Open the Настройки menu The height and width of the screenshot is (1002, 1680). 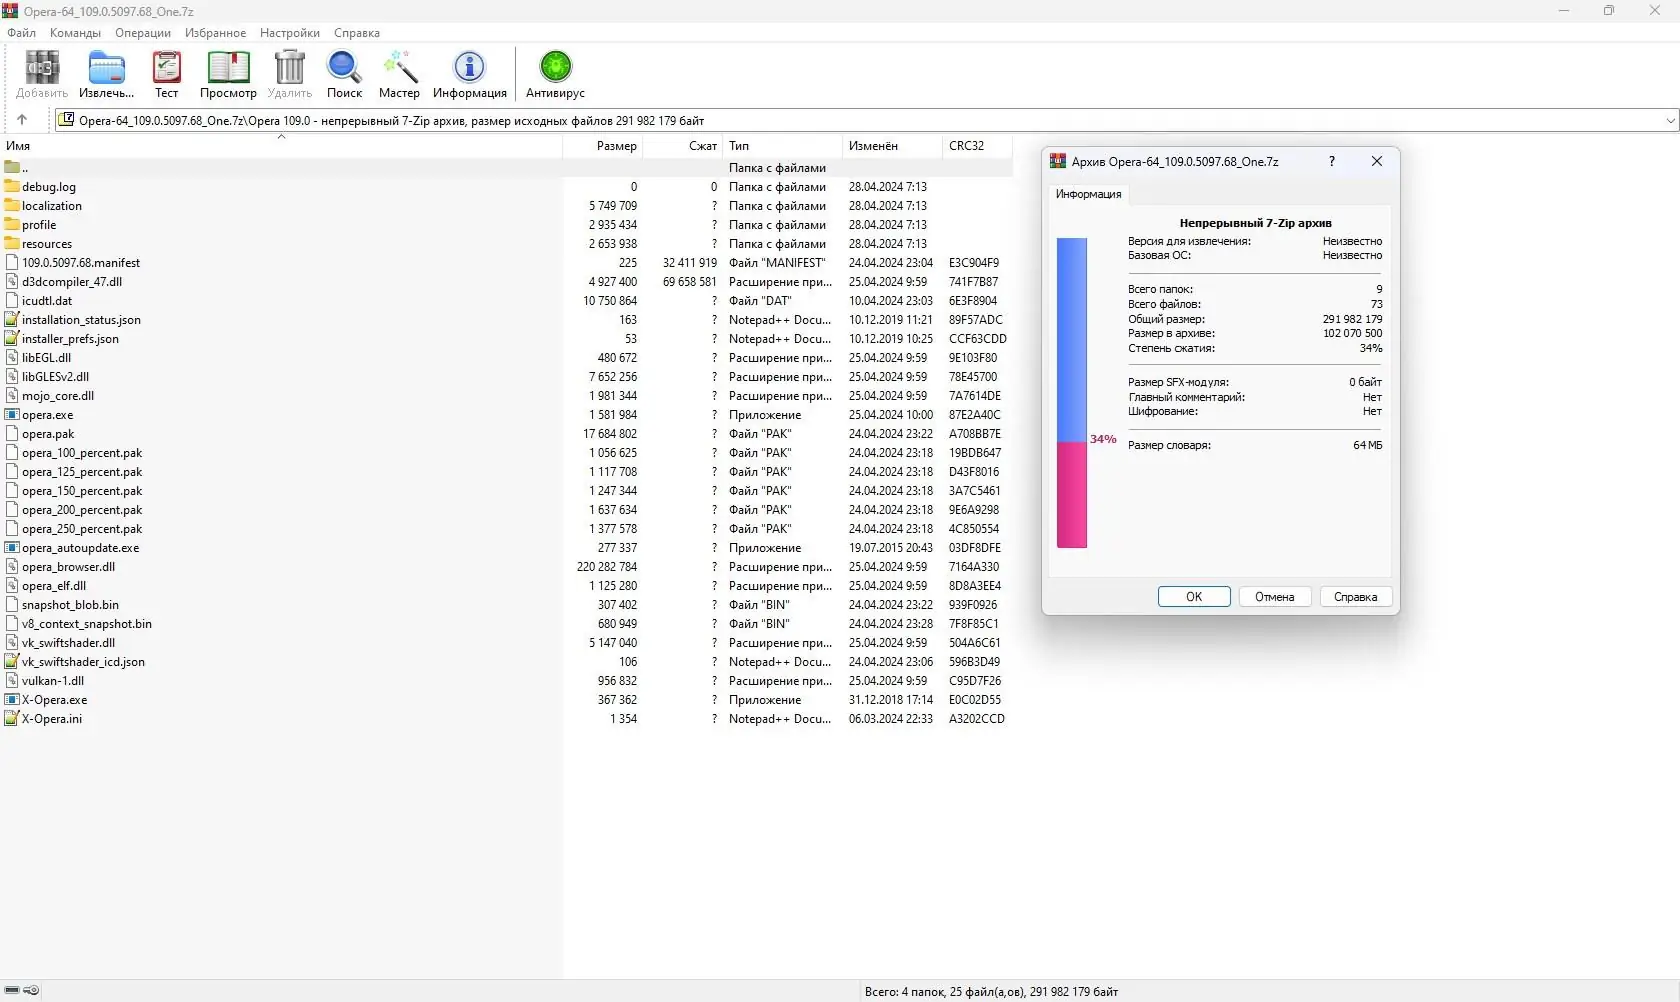coord(290,33)
